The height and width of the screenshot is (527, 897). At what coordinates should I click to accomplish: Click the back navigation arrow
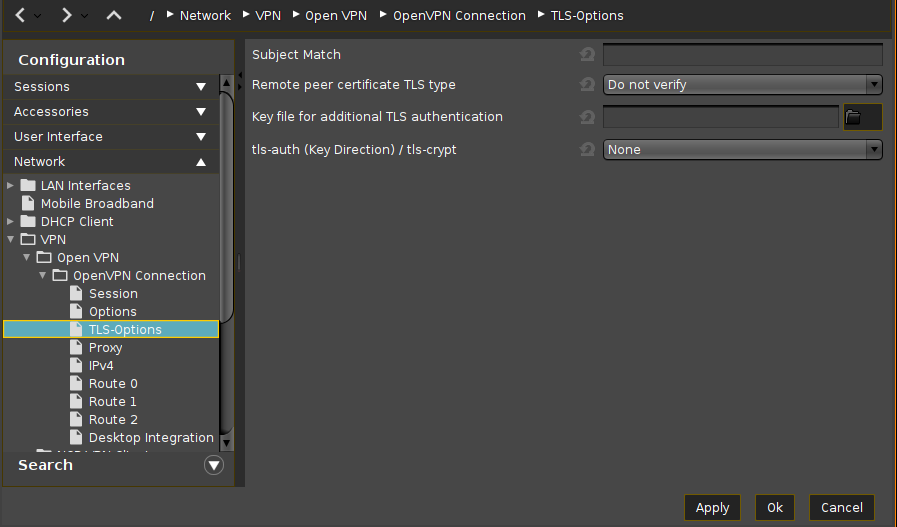point(20,15)
